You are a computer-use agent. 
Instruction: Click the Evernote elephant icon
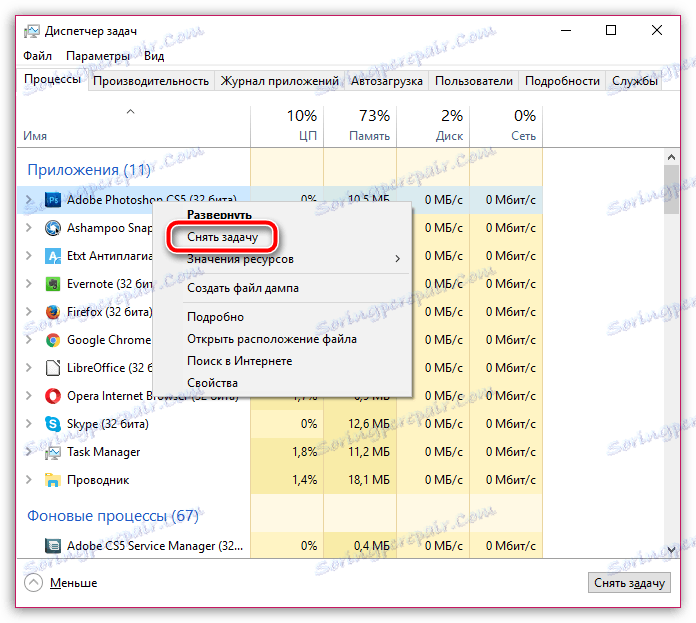[x=53, y=284]
